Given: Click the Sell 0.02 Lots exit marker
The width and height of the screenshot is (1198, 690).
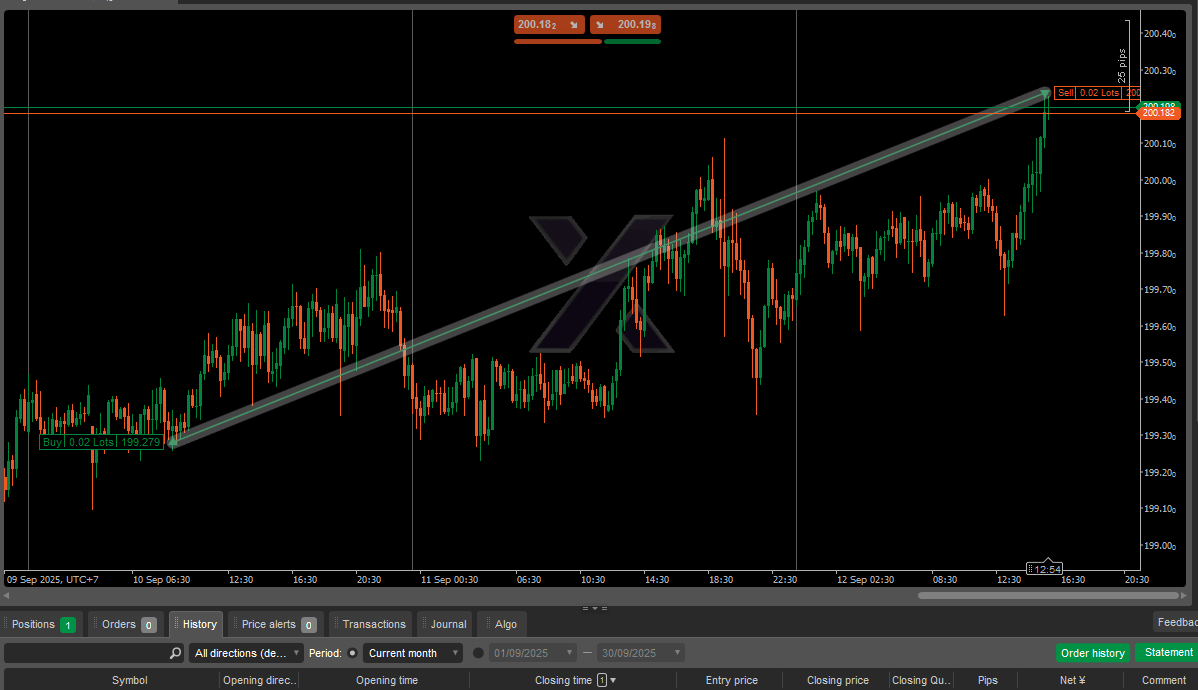Looking at the screenshot, I should [1096, 93].
